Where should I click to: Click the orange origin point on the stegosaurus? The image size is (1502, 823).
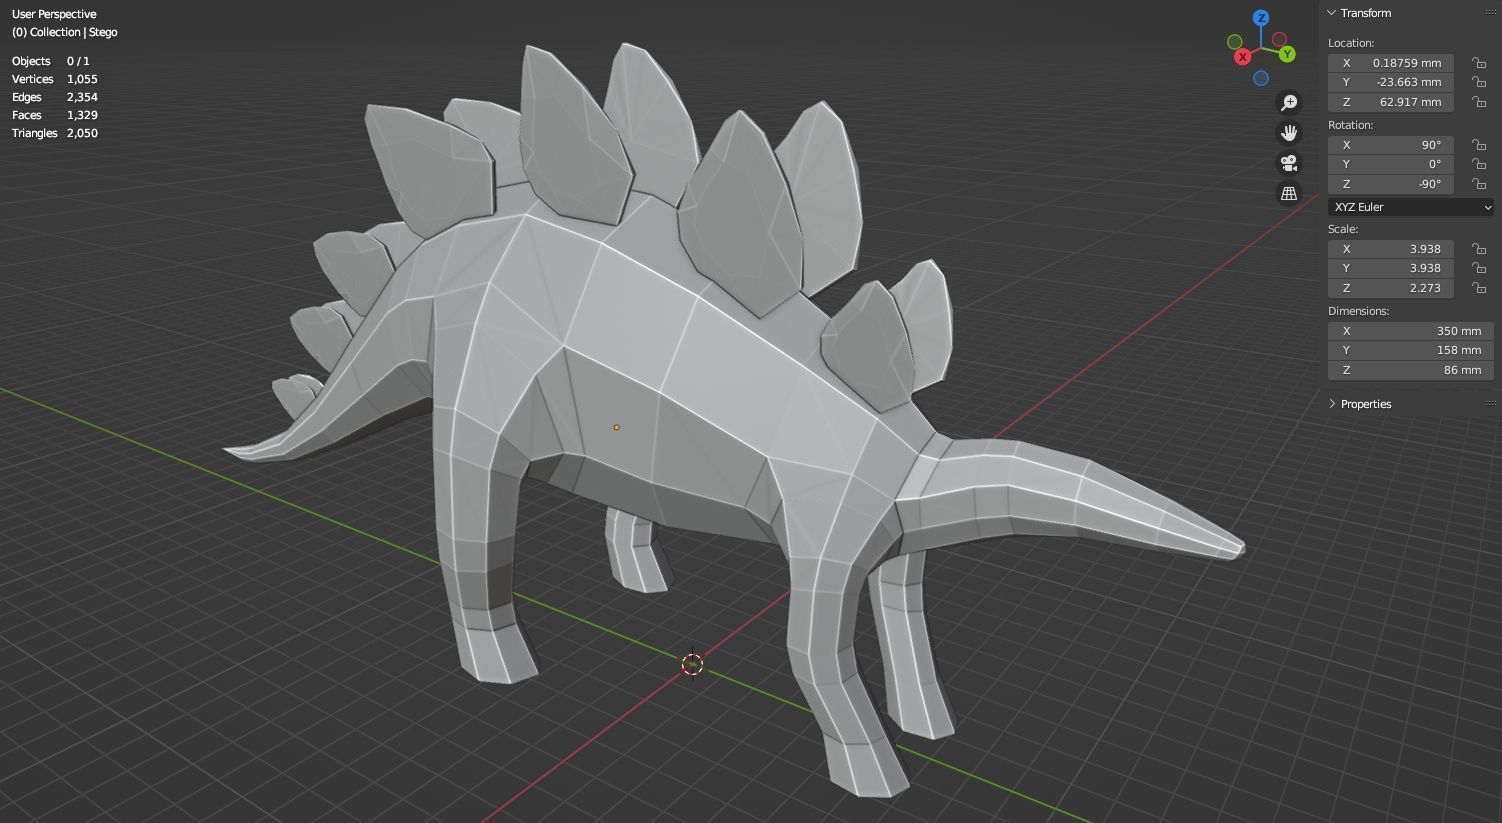coord(616,427)
